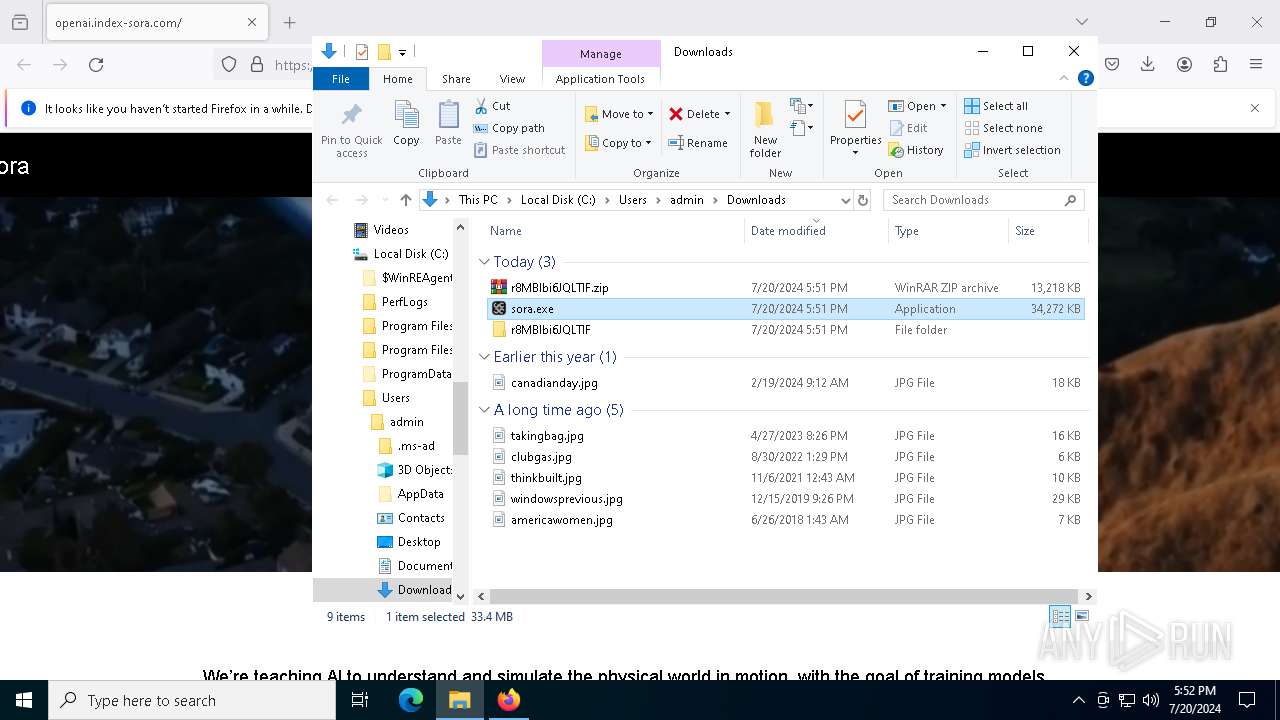Open Microsoft Edge from taskbar

tap(411, 700)
